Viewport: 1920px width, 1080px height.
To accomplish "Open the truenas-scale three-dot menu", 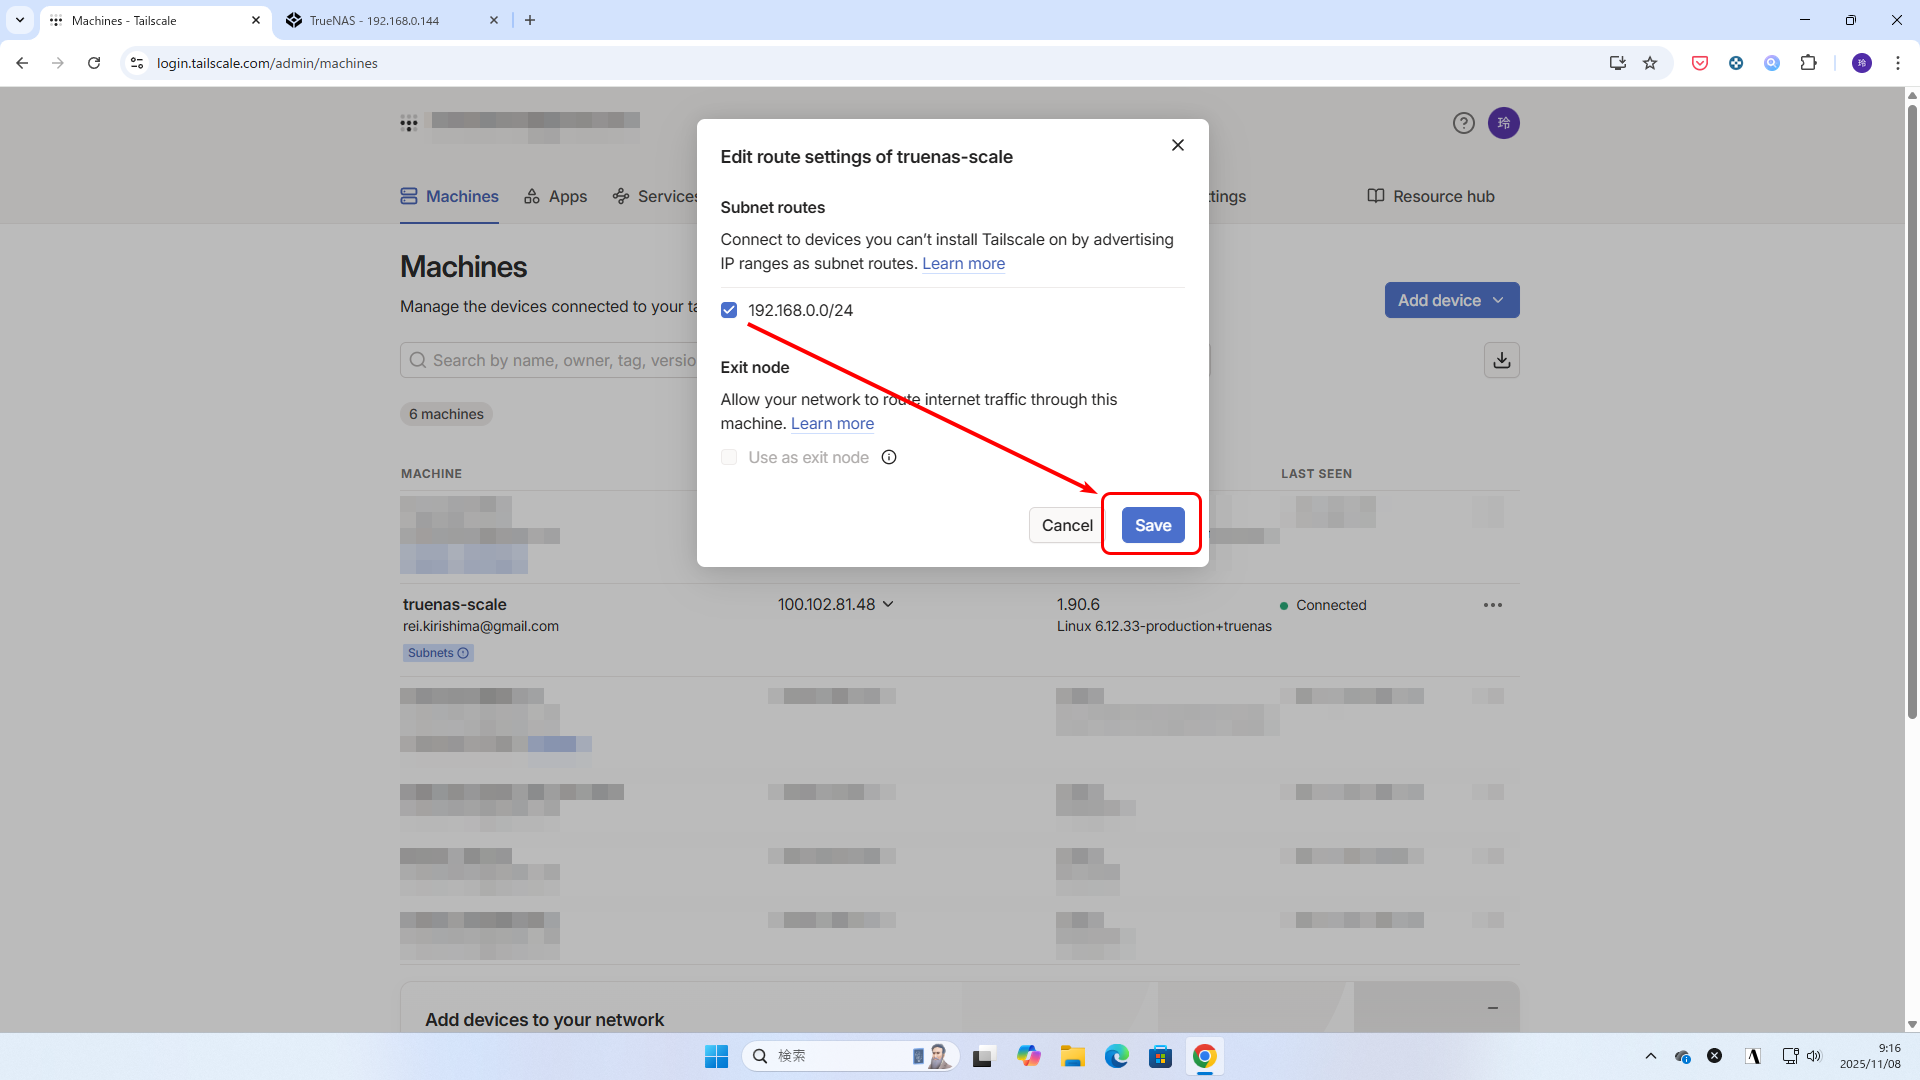I will click(x=1492, y=605).
